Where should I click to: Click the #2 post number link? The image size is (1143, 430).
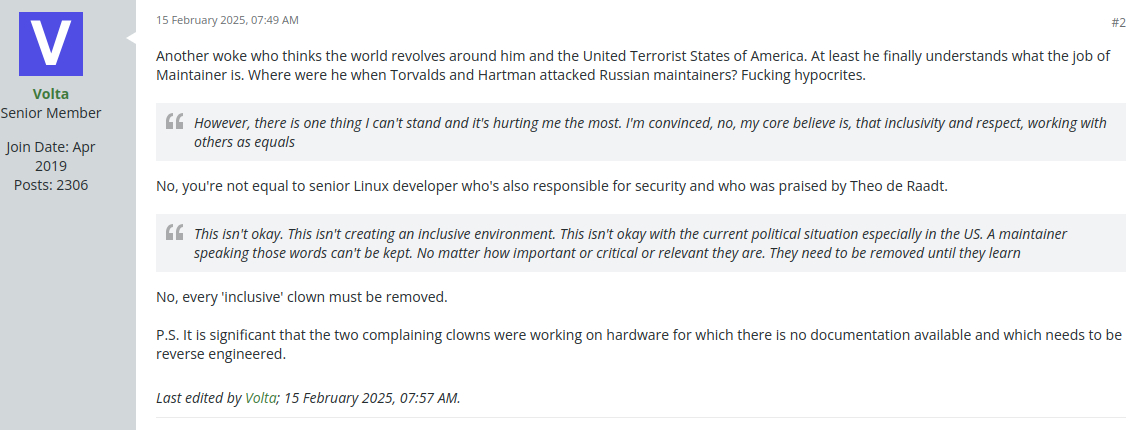[1118, 22]
